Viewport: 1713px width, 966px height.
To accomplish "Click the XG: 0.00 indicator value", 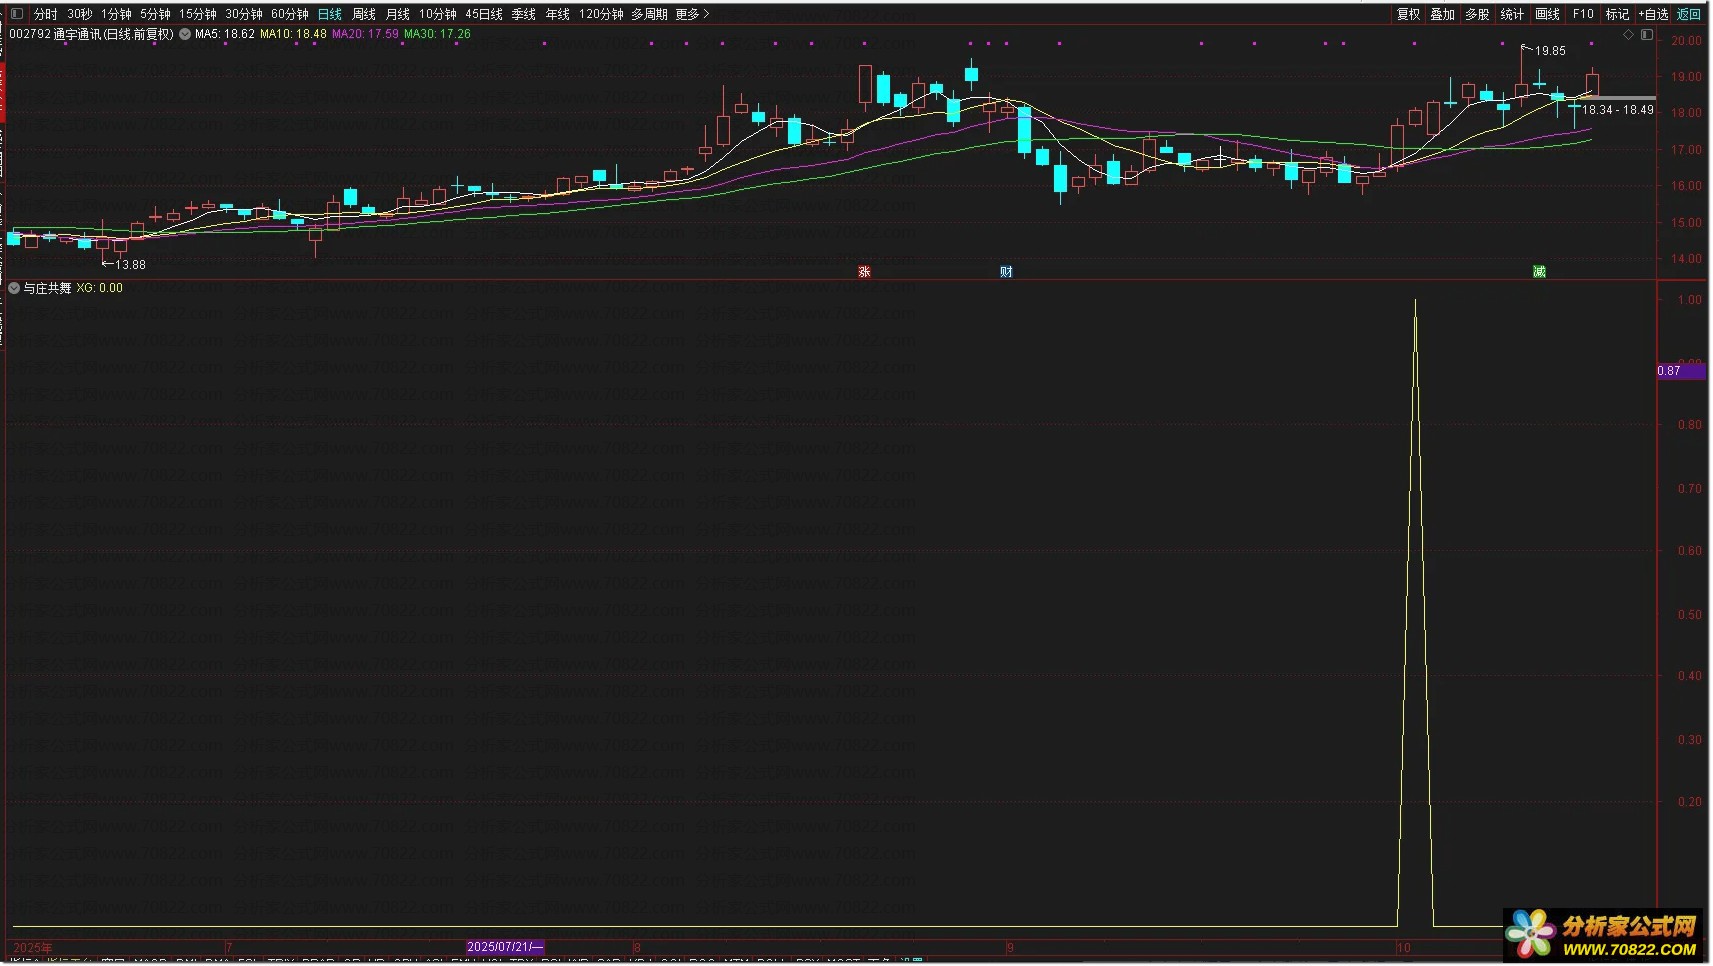I will click(100, 288).
